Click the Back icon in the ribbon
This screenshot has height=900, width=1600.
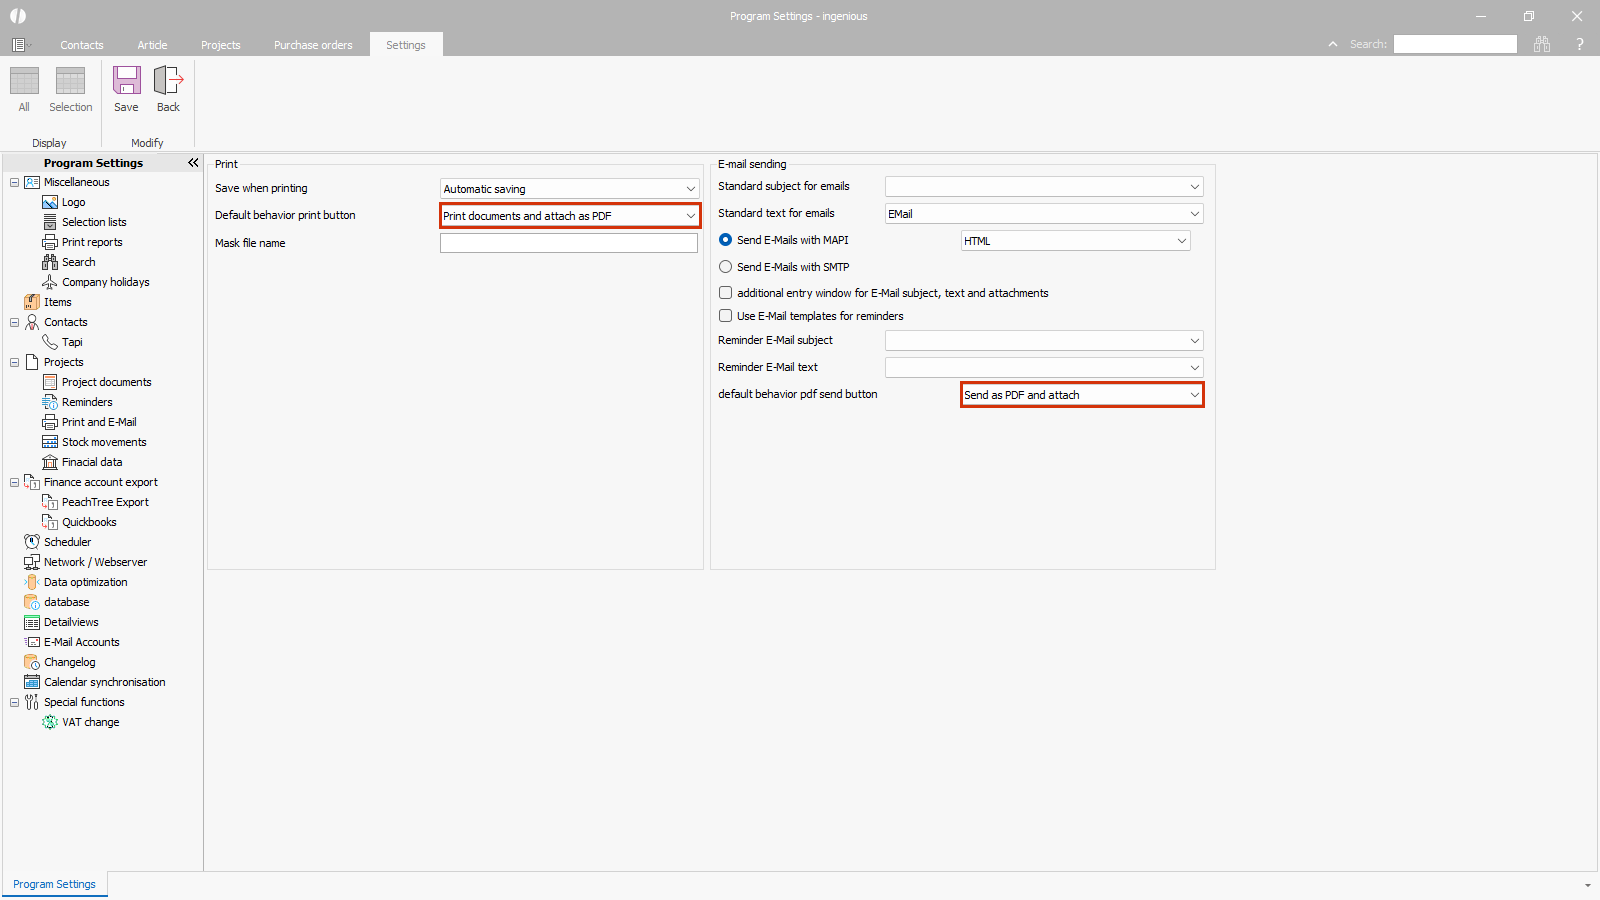point(168,82)
